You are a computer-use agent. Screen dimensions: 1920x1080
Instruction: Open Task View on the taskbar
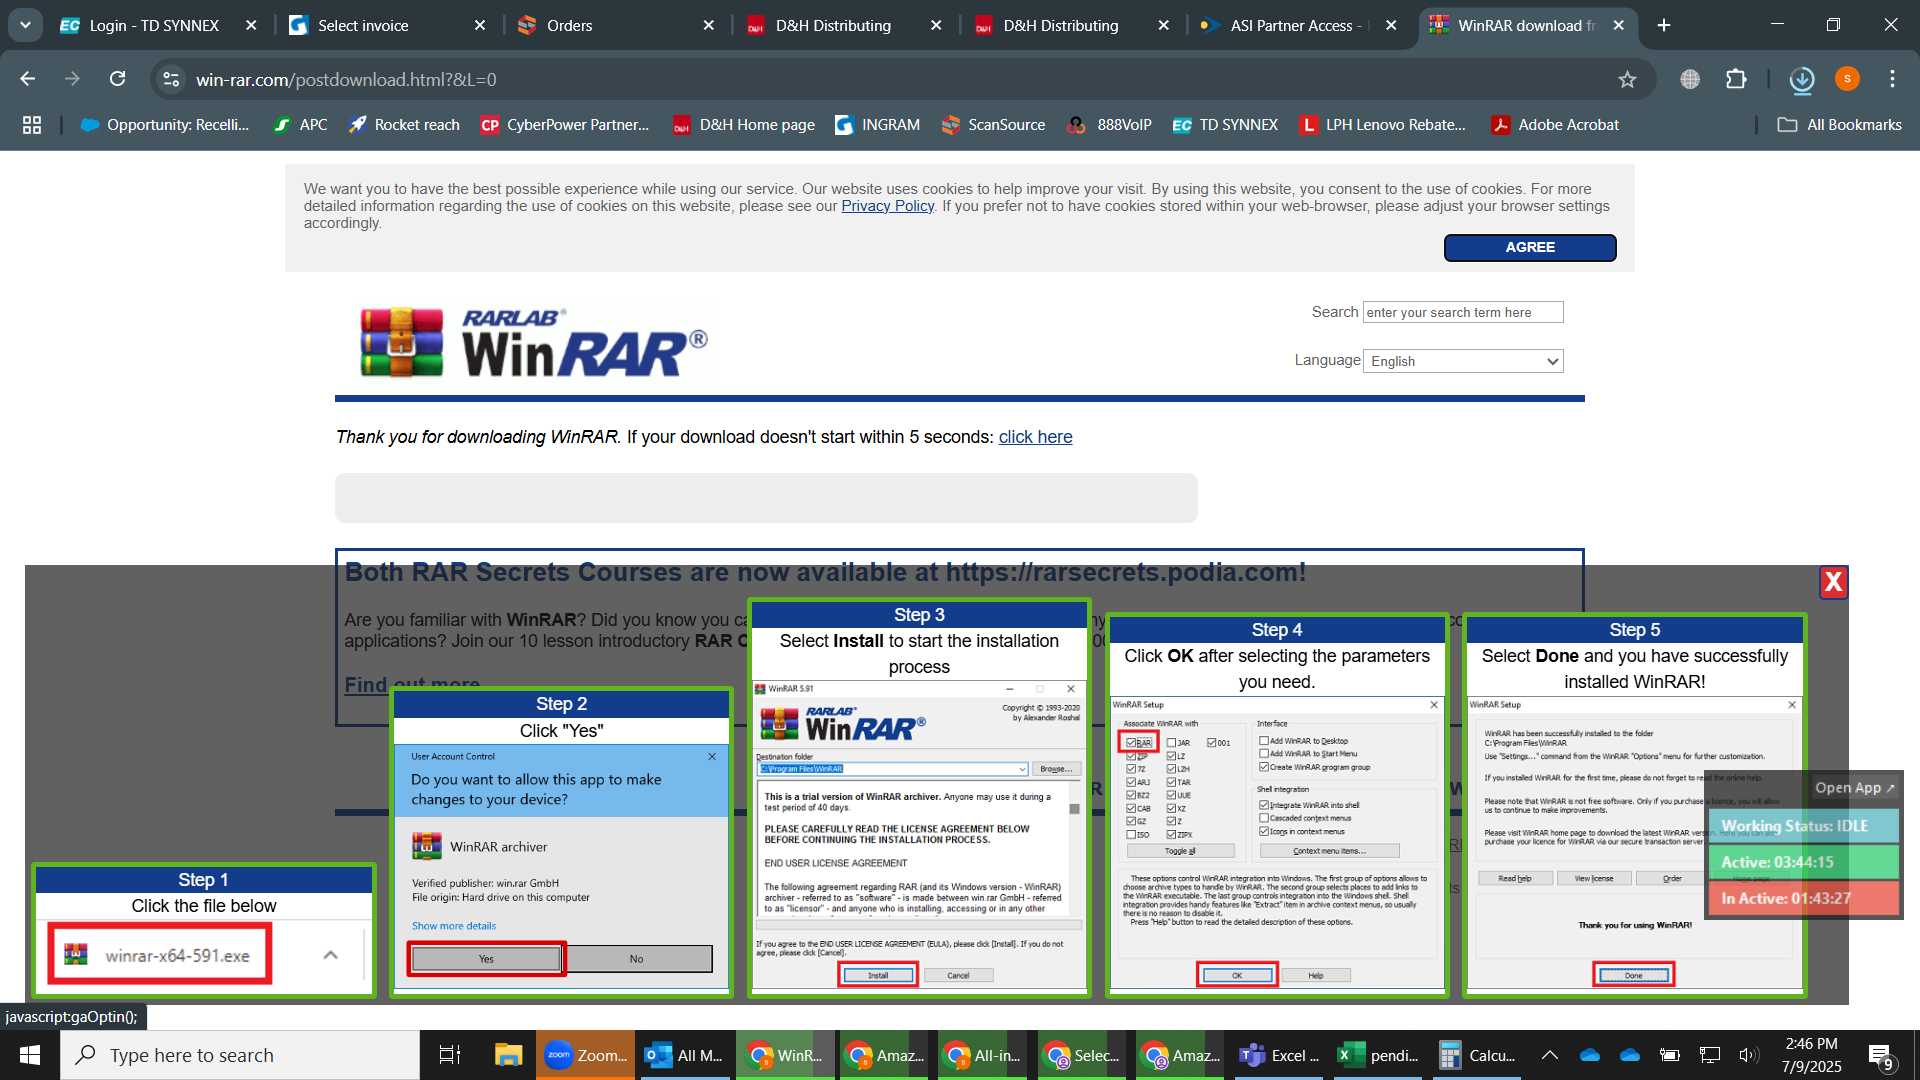tap(450, 1055)
